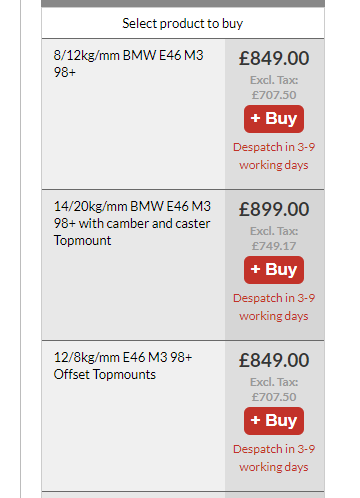
Task: Click Excl. Tax £707.50 in the Offset Topmounts row
Action: point(274,390)
